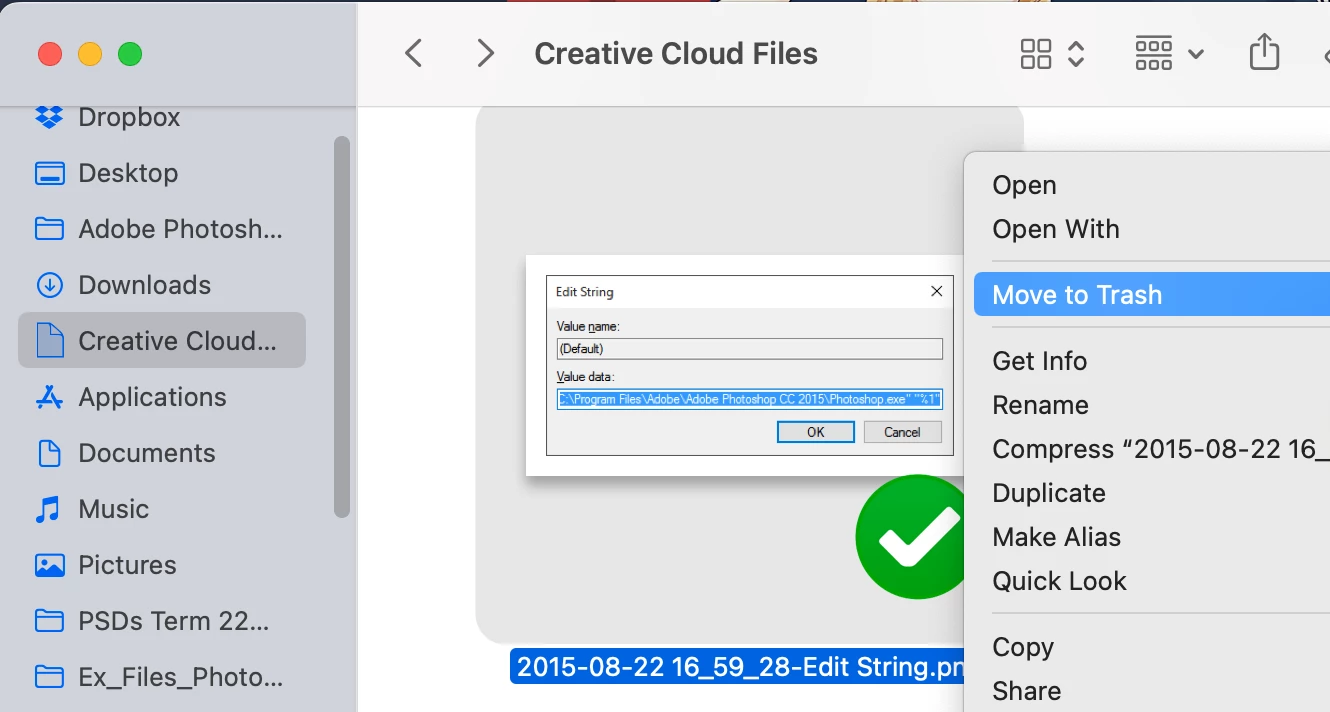The image size is (1330, 712).
Task: Open PSDs Term 22... folder label
Action: click(x=174, y=621)
